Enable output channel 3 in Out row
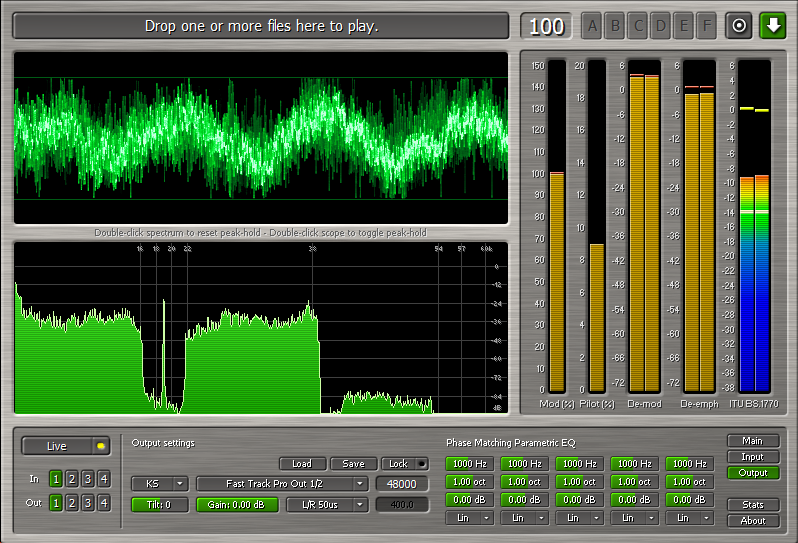798x543 pixels. point(88,503)
